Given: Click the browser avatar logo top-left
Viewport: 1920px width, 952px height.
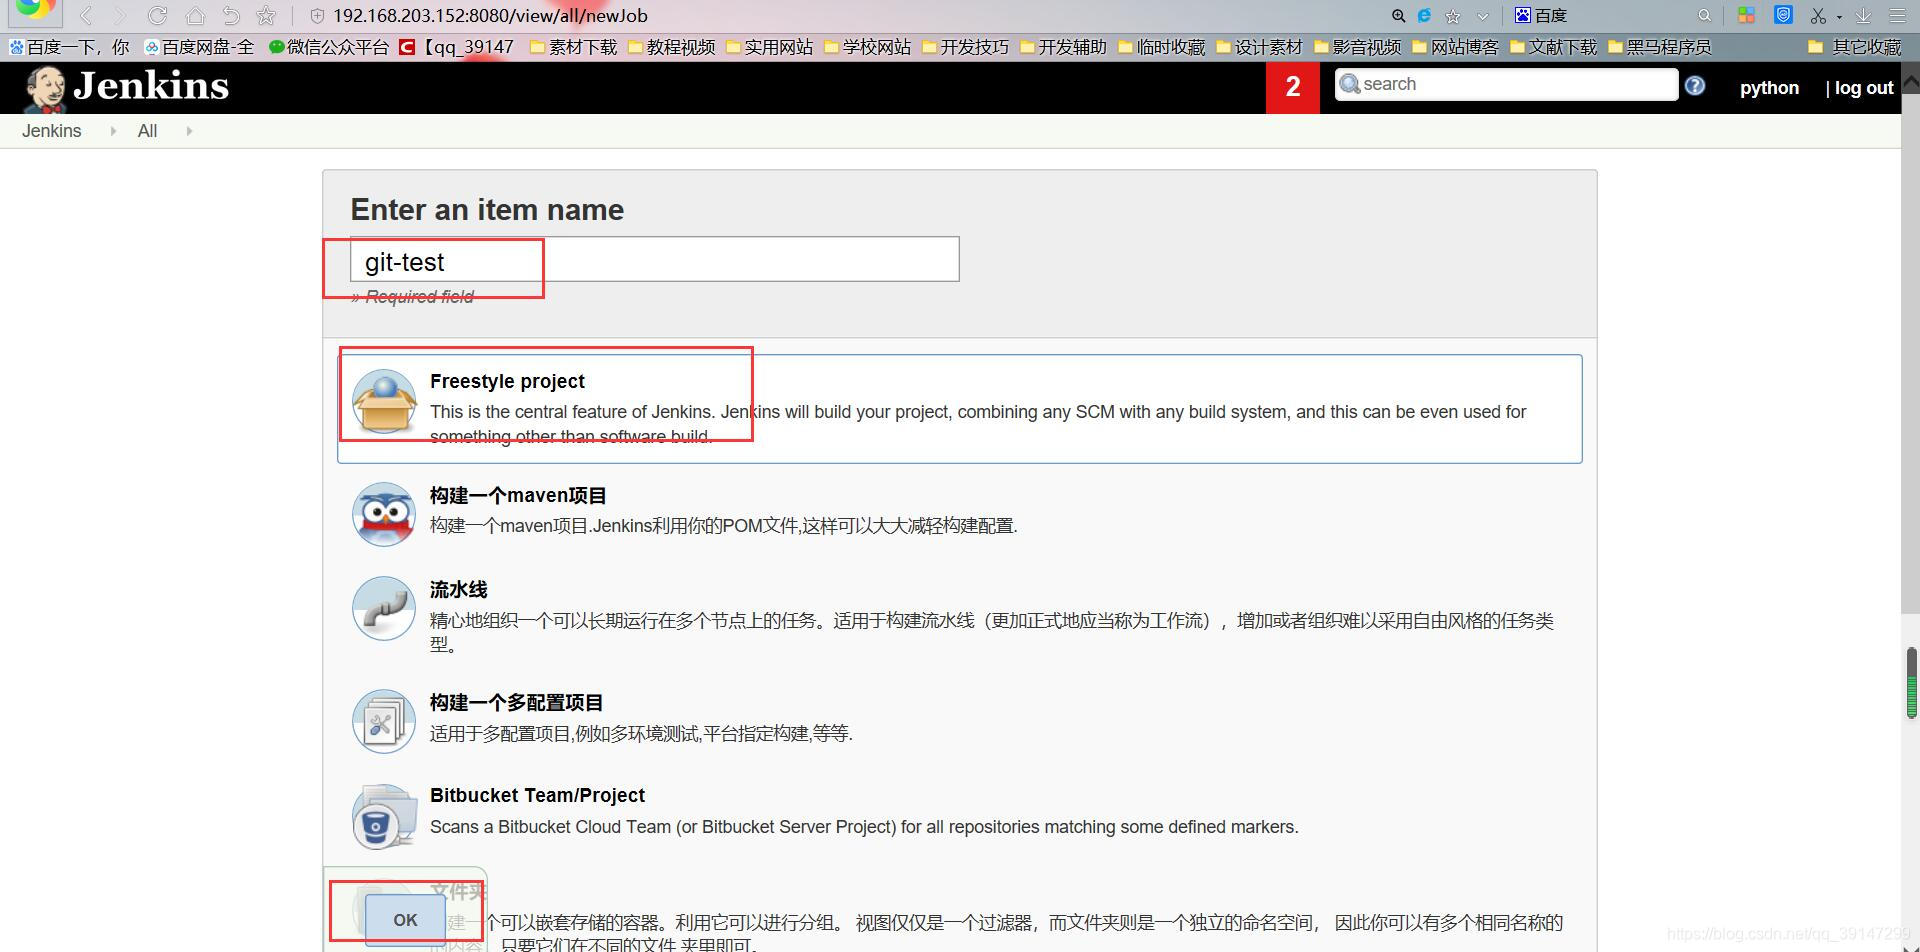Looking at the screenshot, I should coord(34,11).
